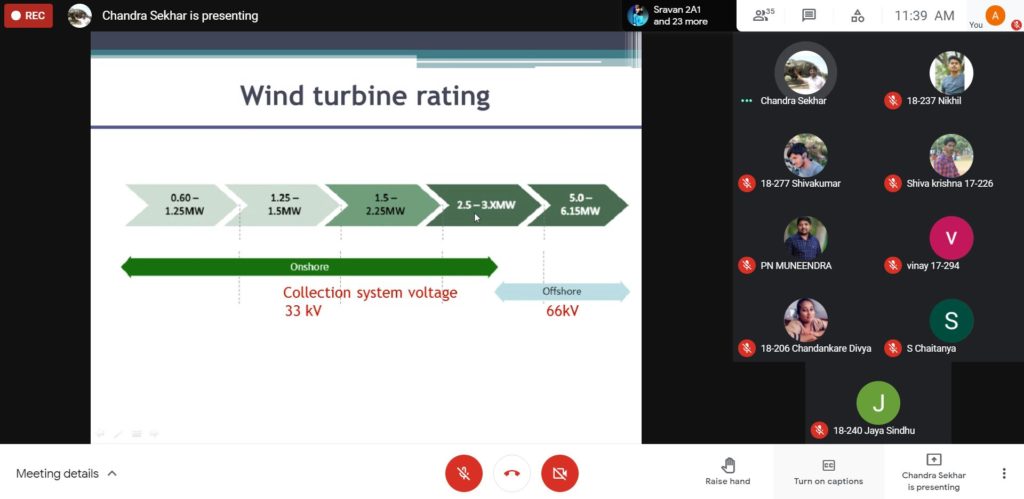Turn on captions
Image resolution: width=1024 pixels, height=499 pixels.
pos(828,472)
